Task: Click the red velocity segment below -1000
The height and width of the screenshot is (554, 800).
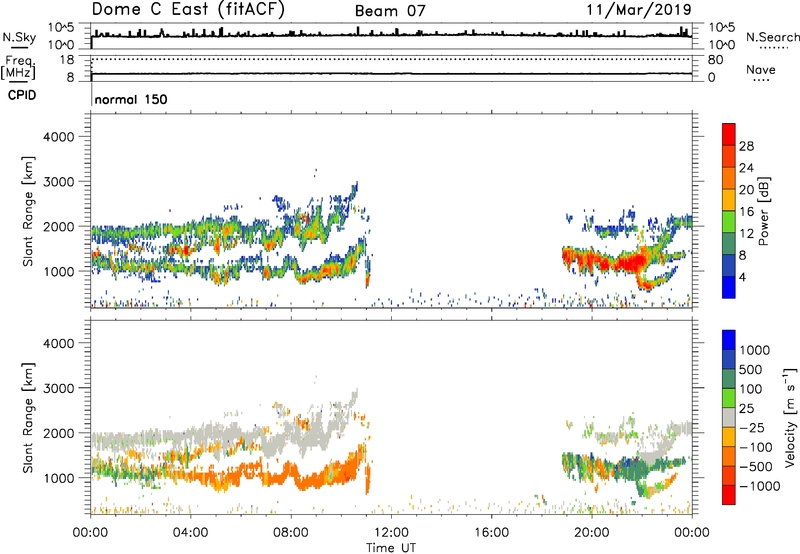Action: (x=729, y=495)
